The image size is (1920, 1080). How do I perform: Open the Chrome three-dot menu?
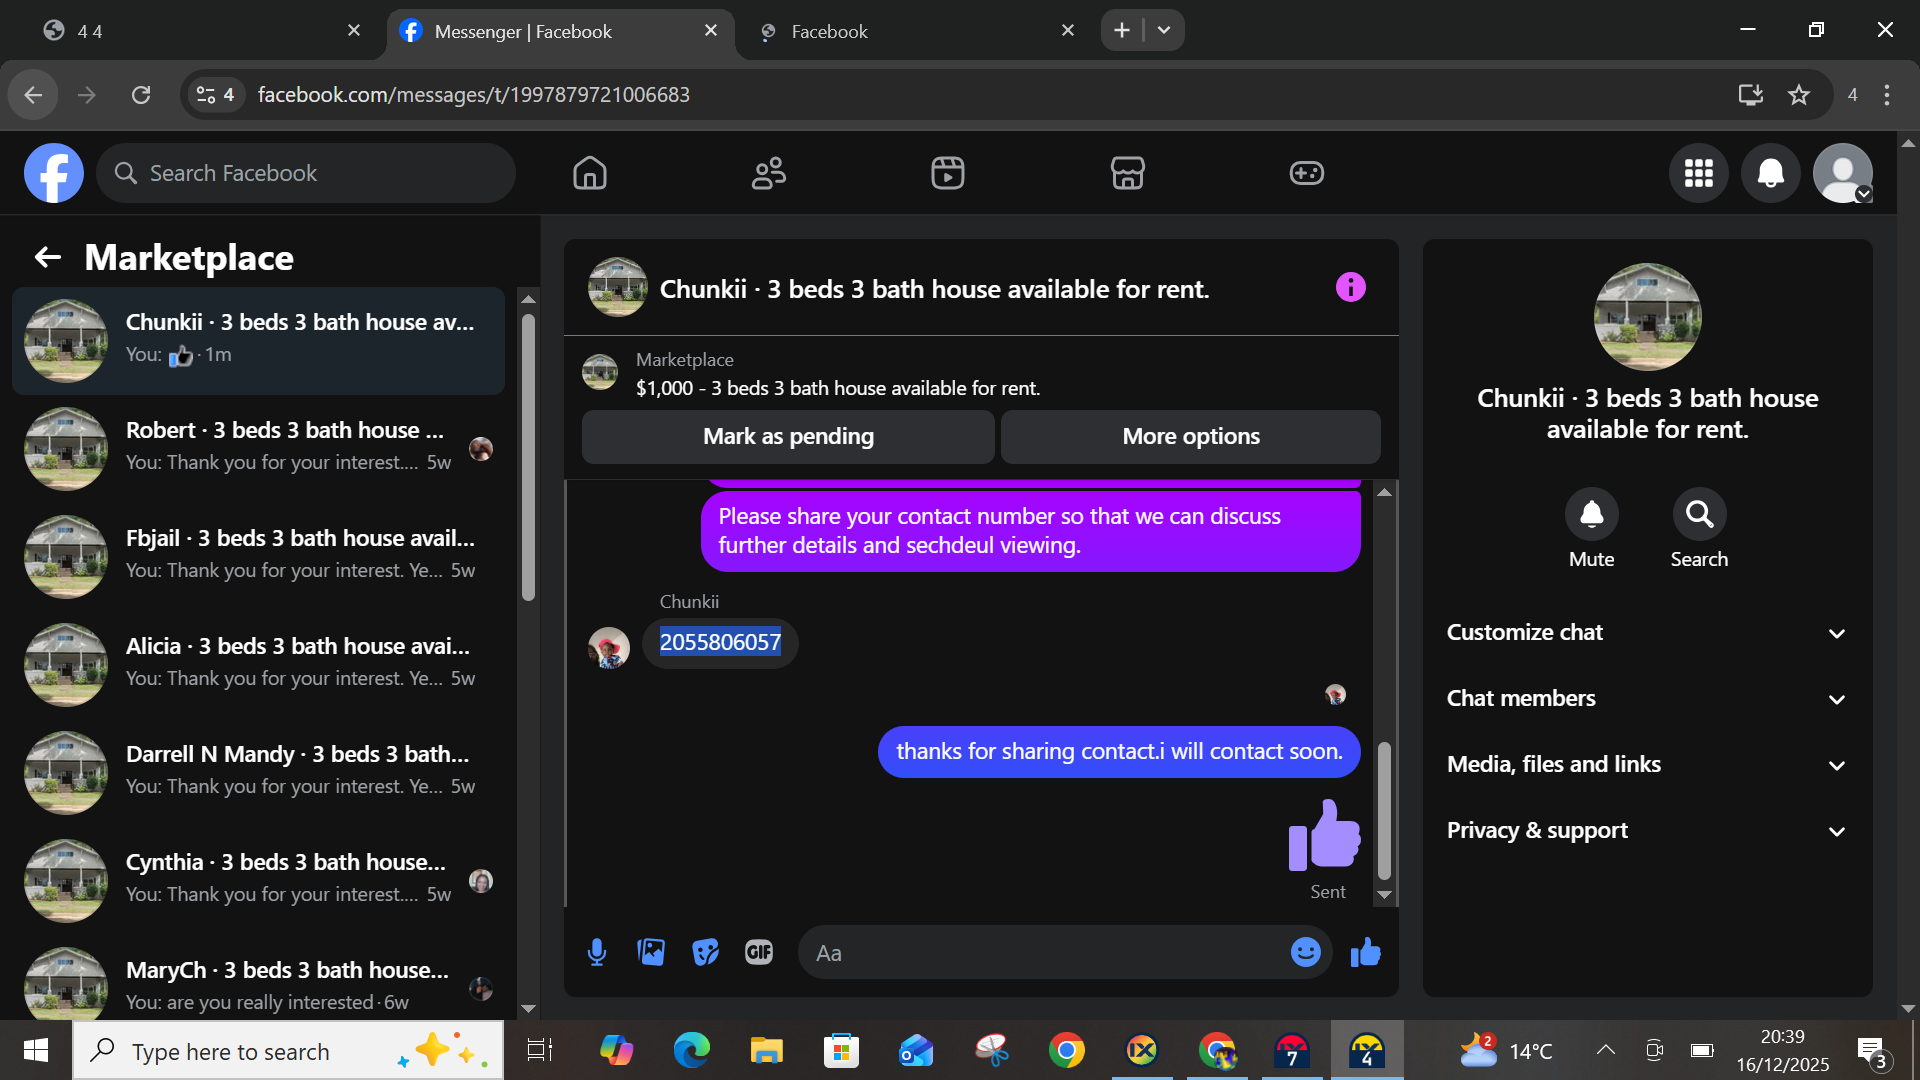1887,95
